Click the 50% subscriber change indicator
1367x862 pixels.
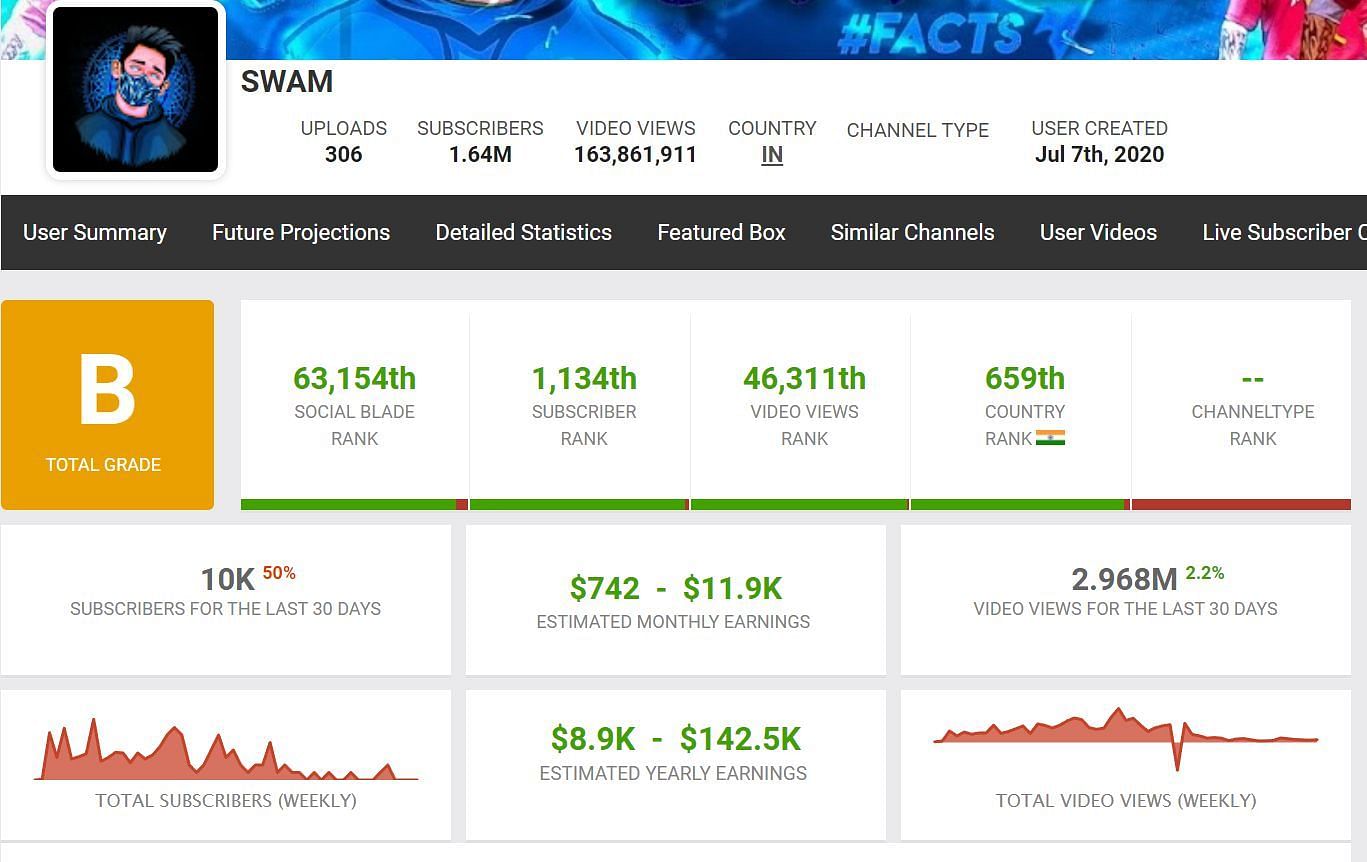pos(279,573)
